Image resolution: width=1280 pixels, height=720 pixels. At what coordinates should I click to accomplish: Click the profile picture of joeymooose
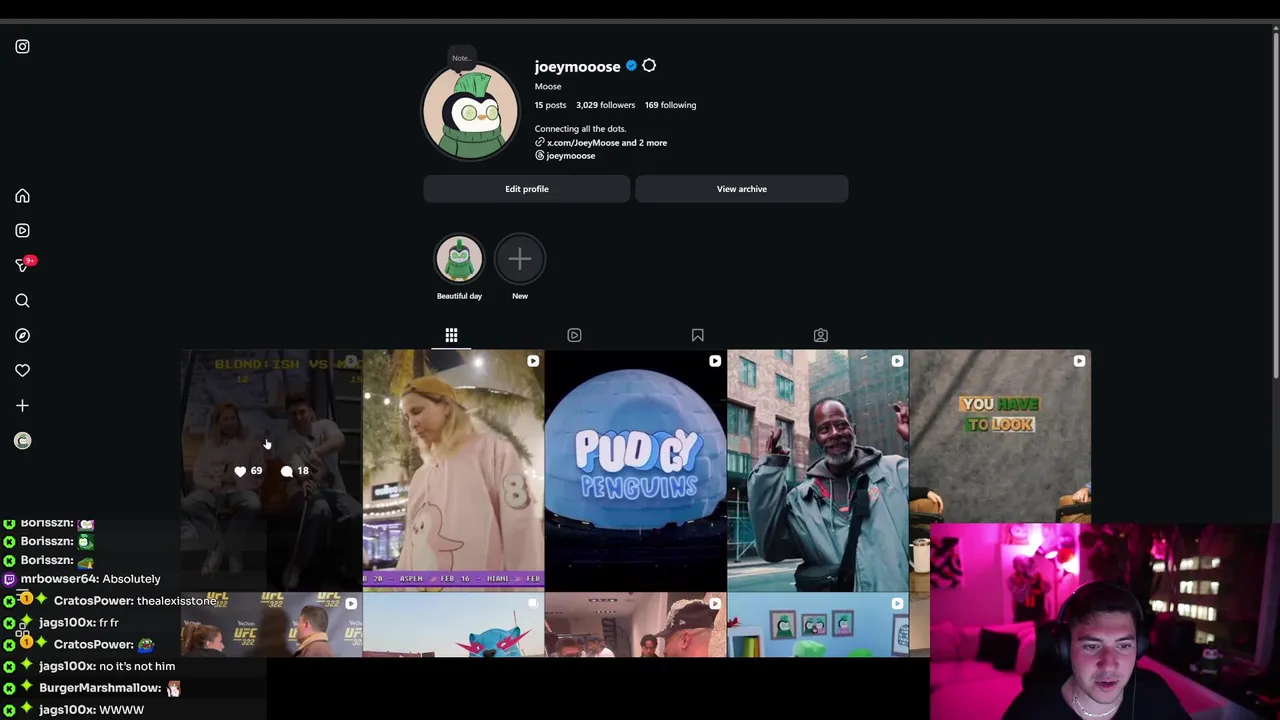pos(470,112)
